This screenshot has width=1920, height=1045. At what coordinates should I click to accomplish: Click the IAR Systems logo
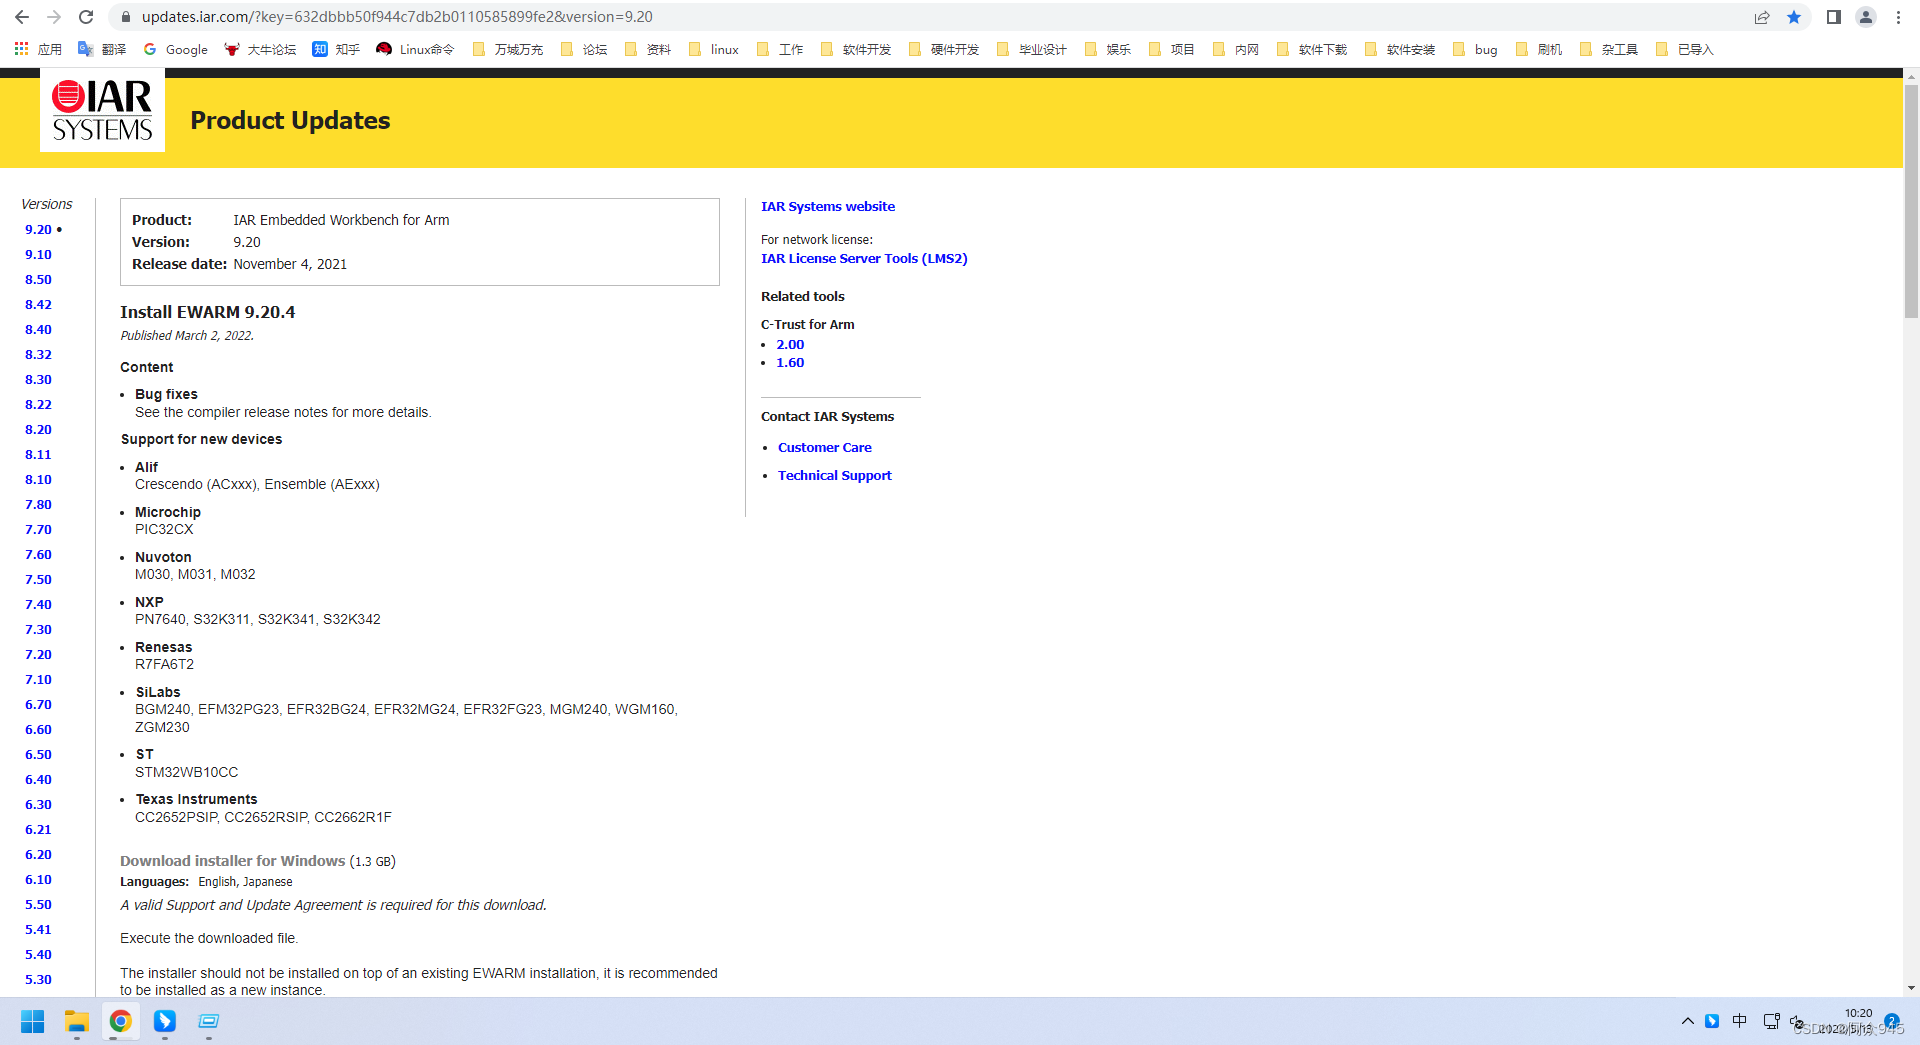(x=102, y=111)
